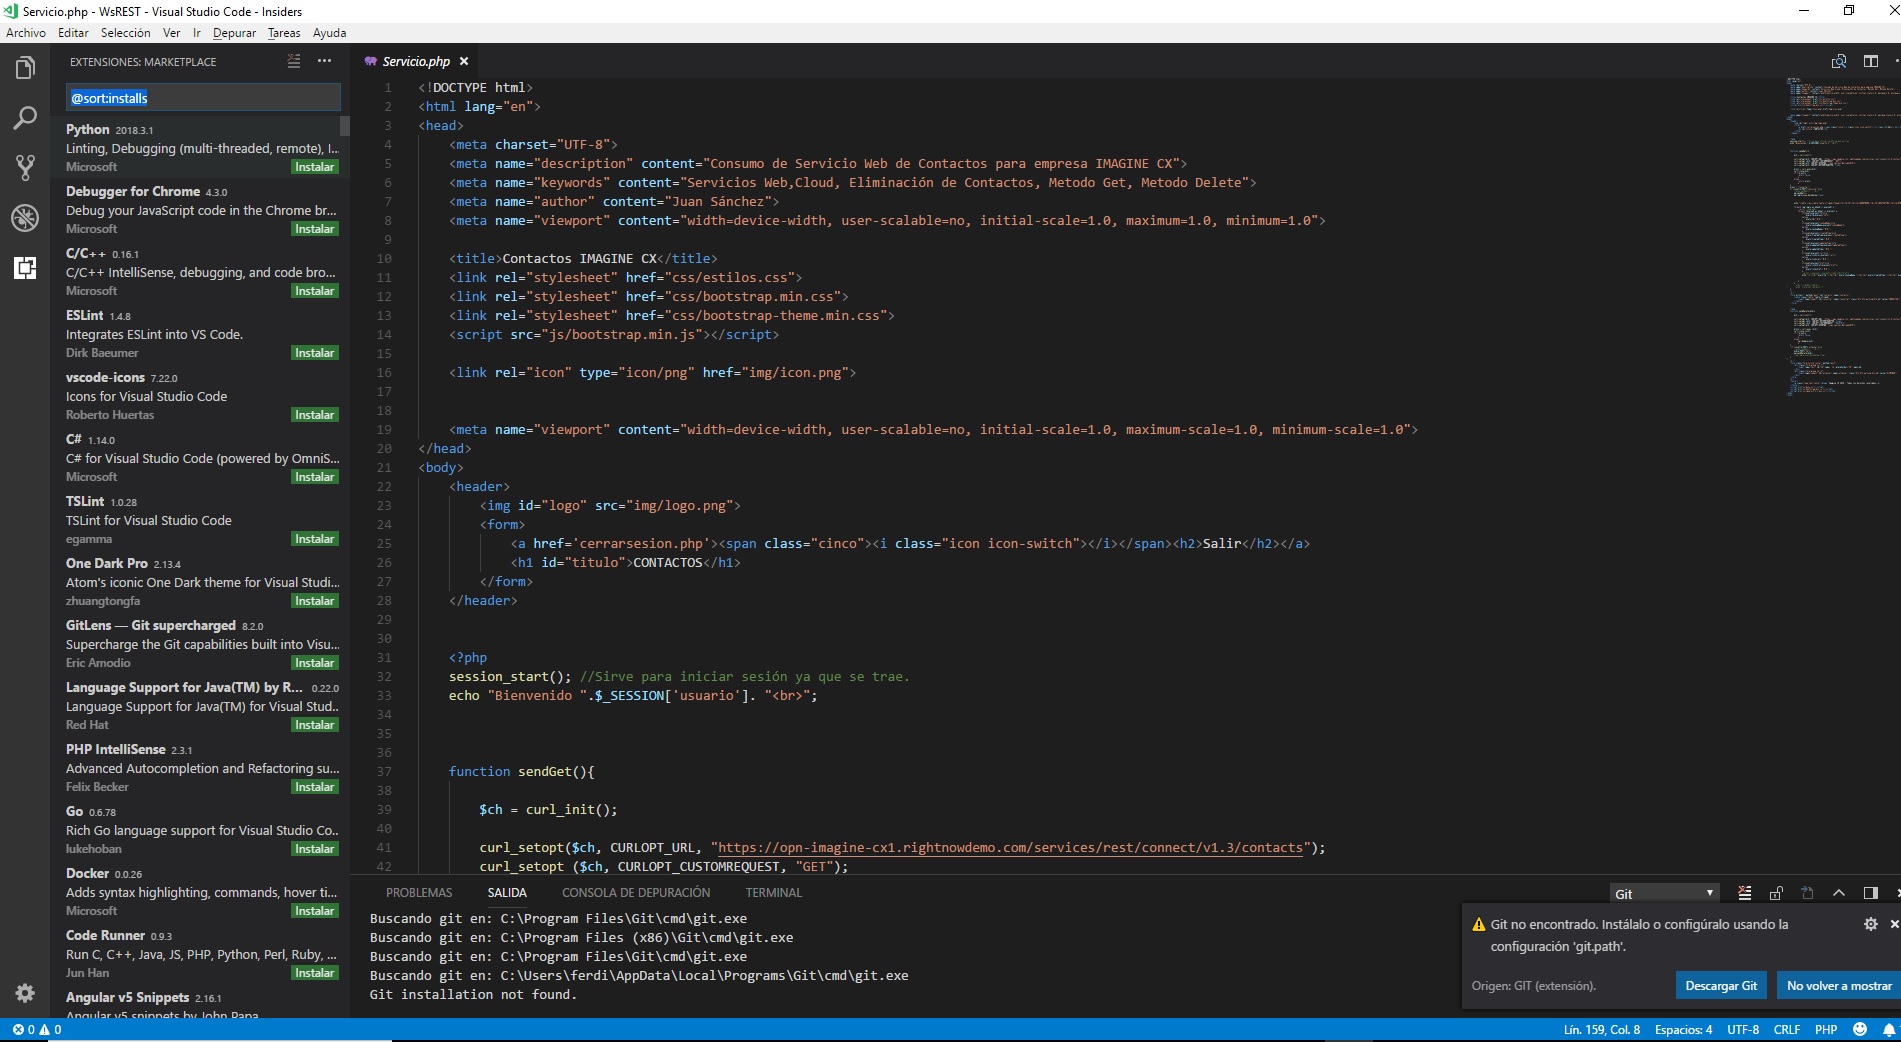
Task: Install the GitLens extension
Action: (x=314, y=663)
